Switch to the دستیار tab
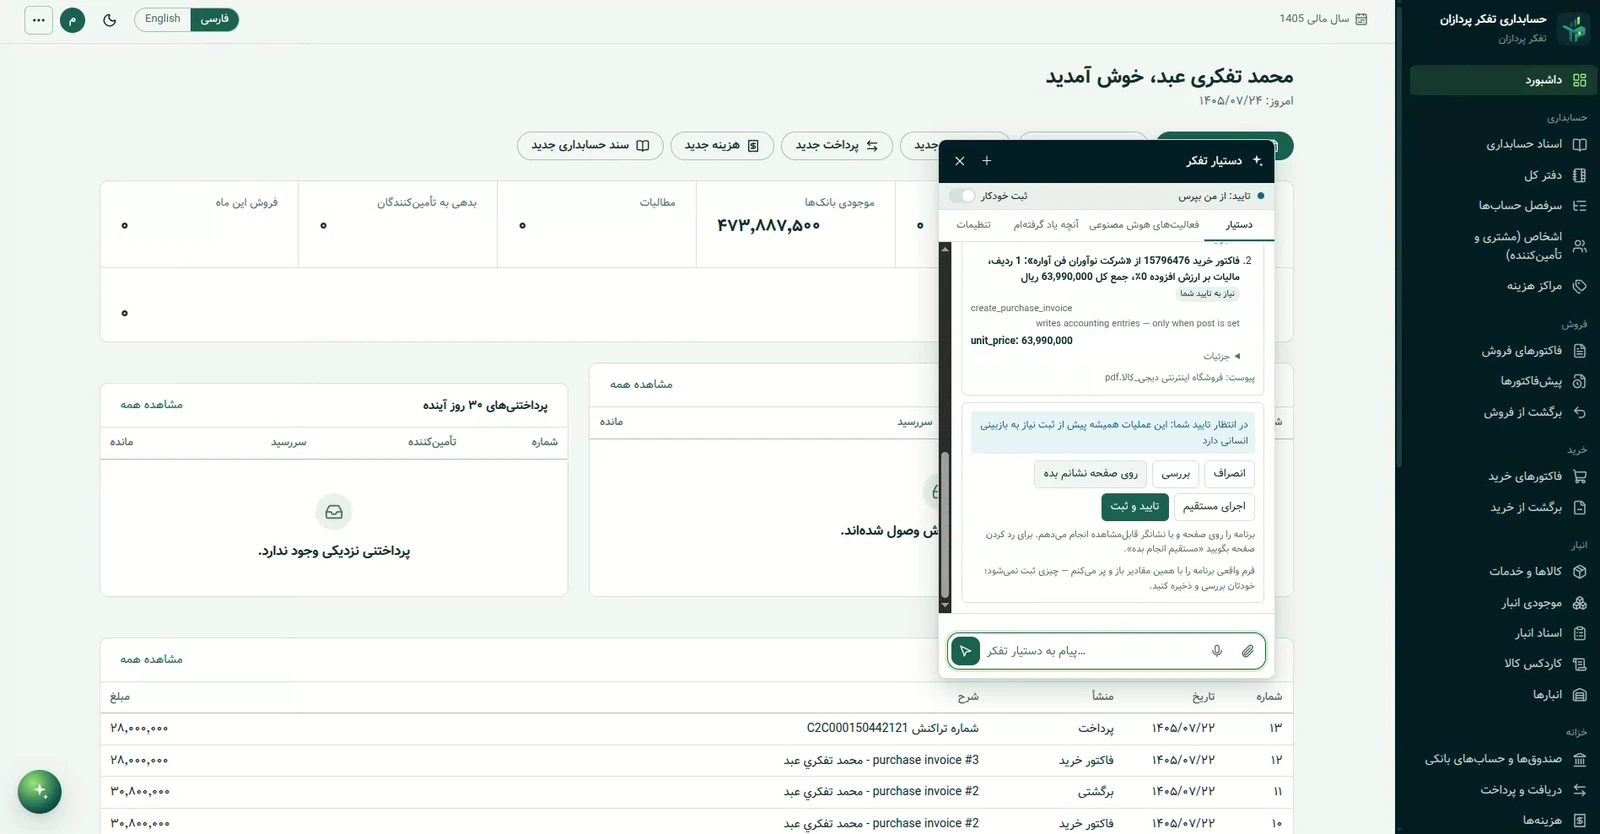Image resolution: width=1600 pixels, height=834 pixels. click(1239, 225)
